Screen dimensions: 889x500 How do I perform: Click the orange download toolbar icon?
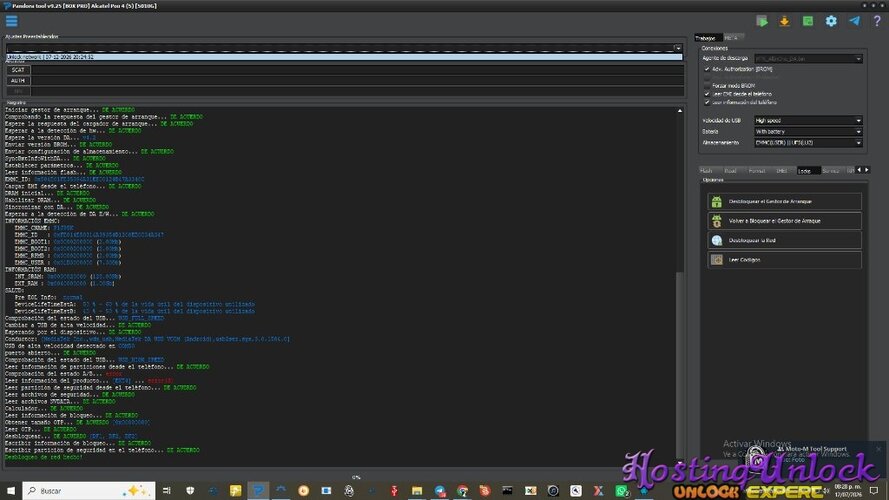(784, 21)
